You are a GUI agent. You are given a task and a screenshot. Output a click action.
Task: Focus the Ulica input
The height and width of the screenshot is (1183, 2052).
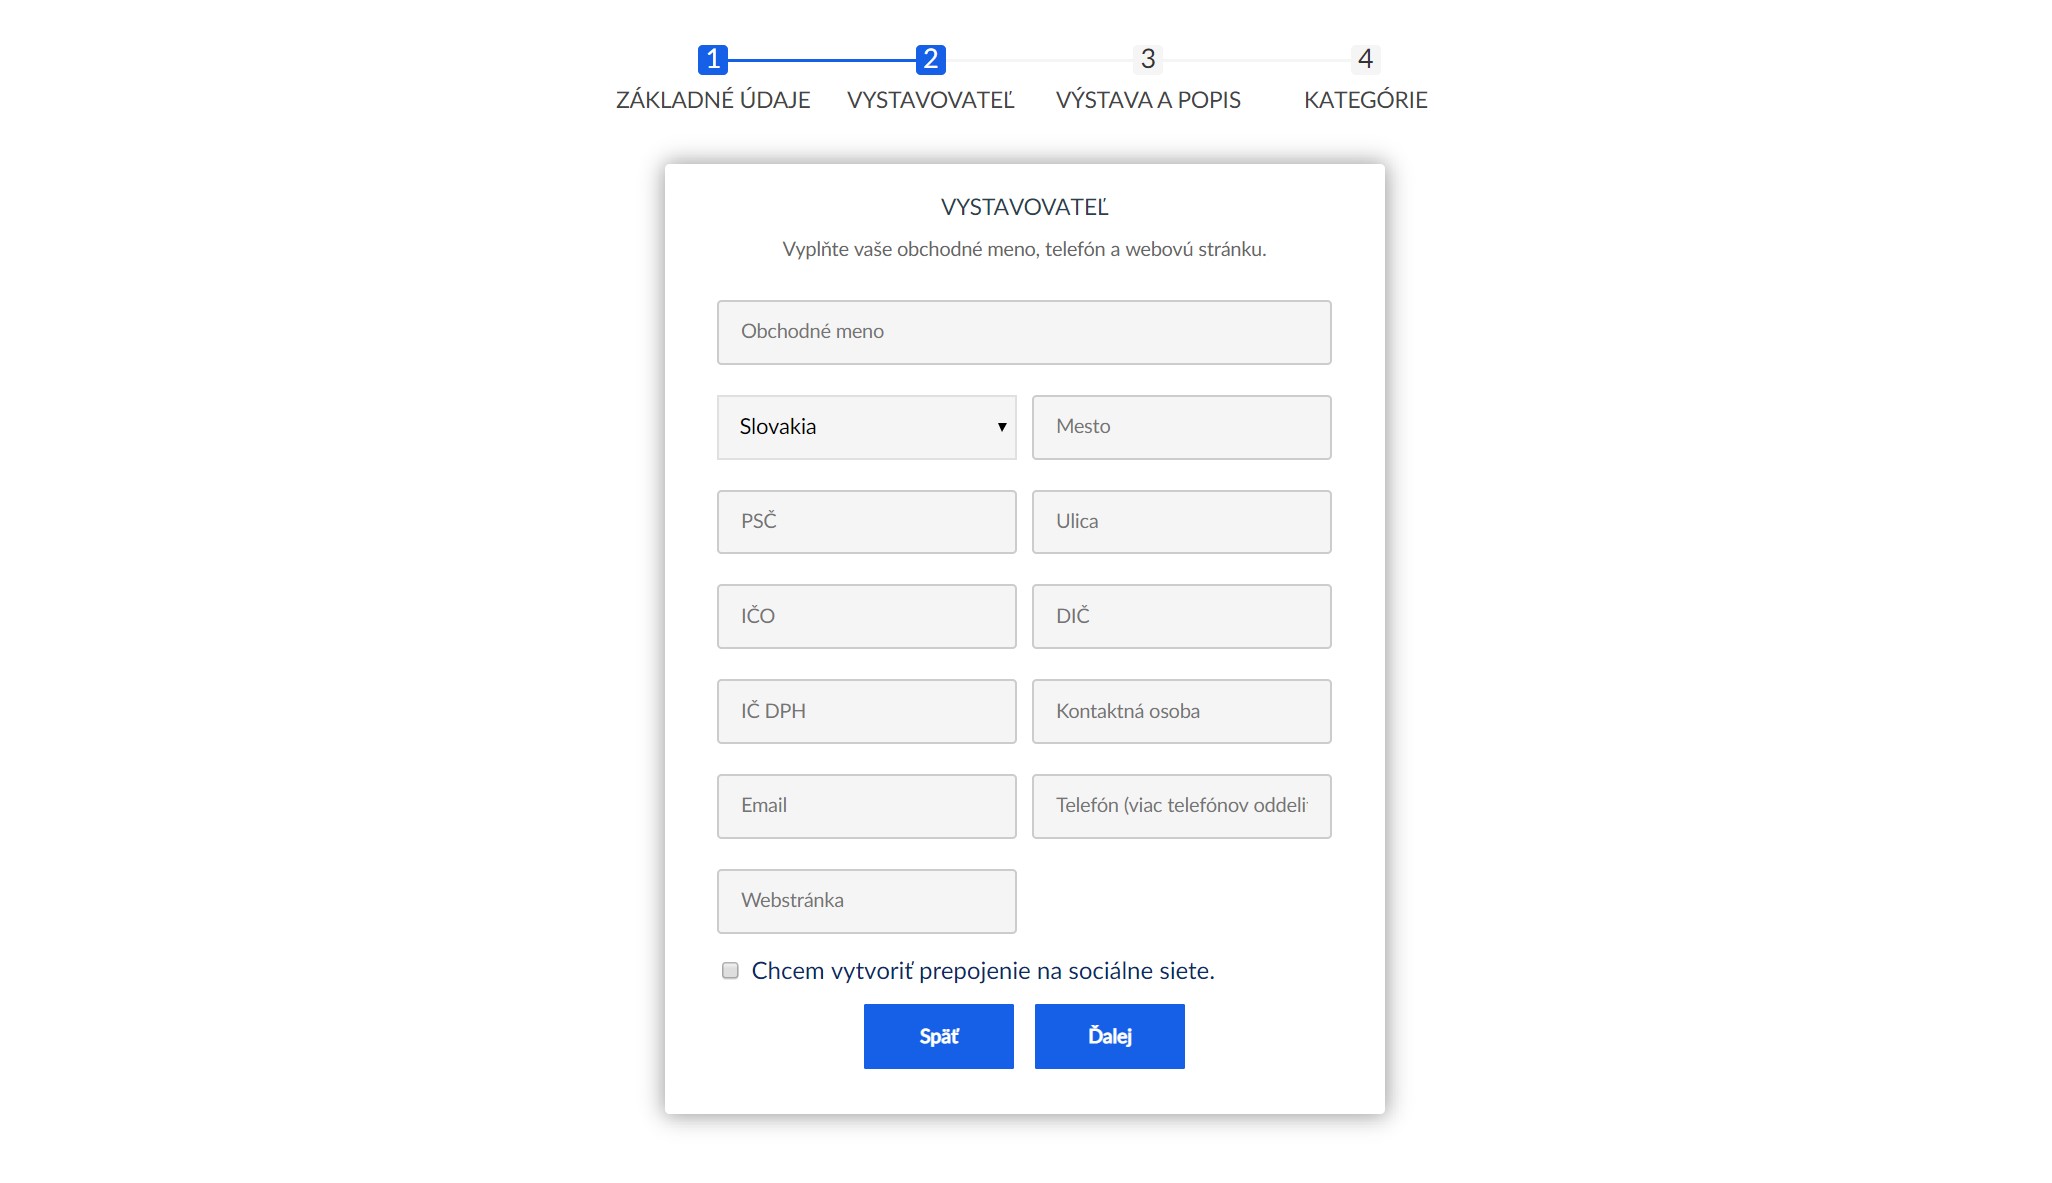point(1181,522)
